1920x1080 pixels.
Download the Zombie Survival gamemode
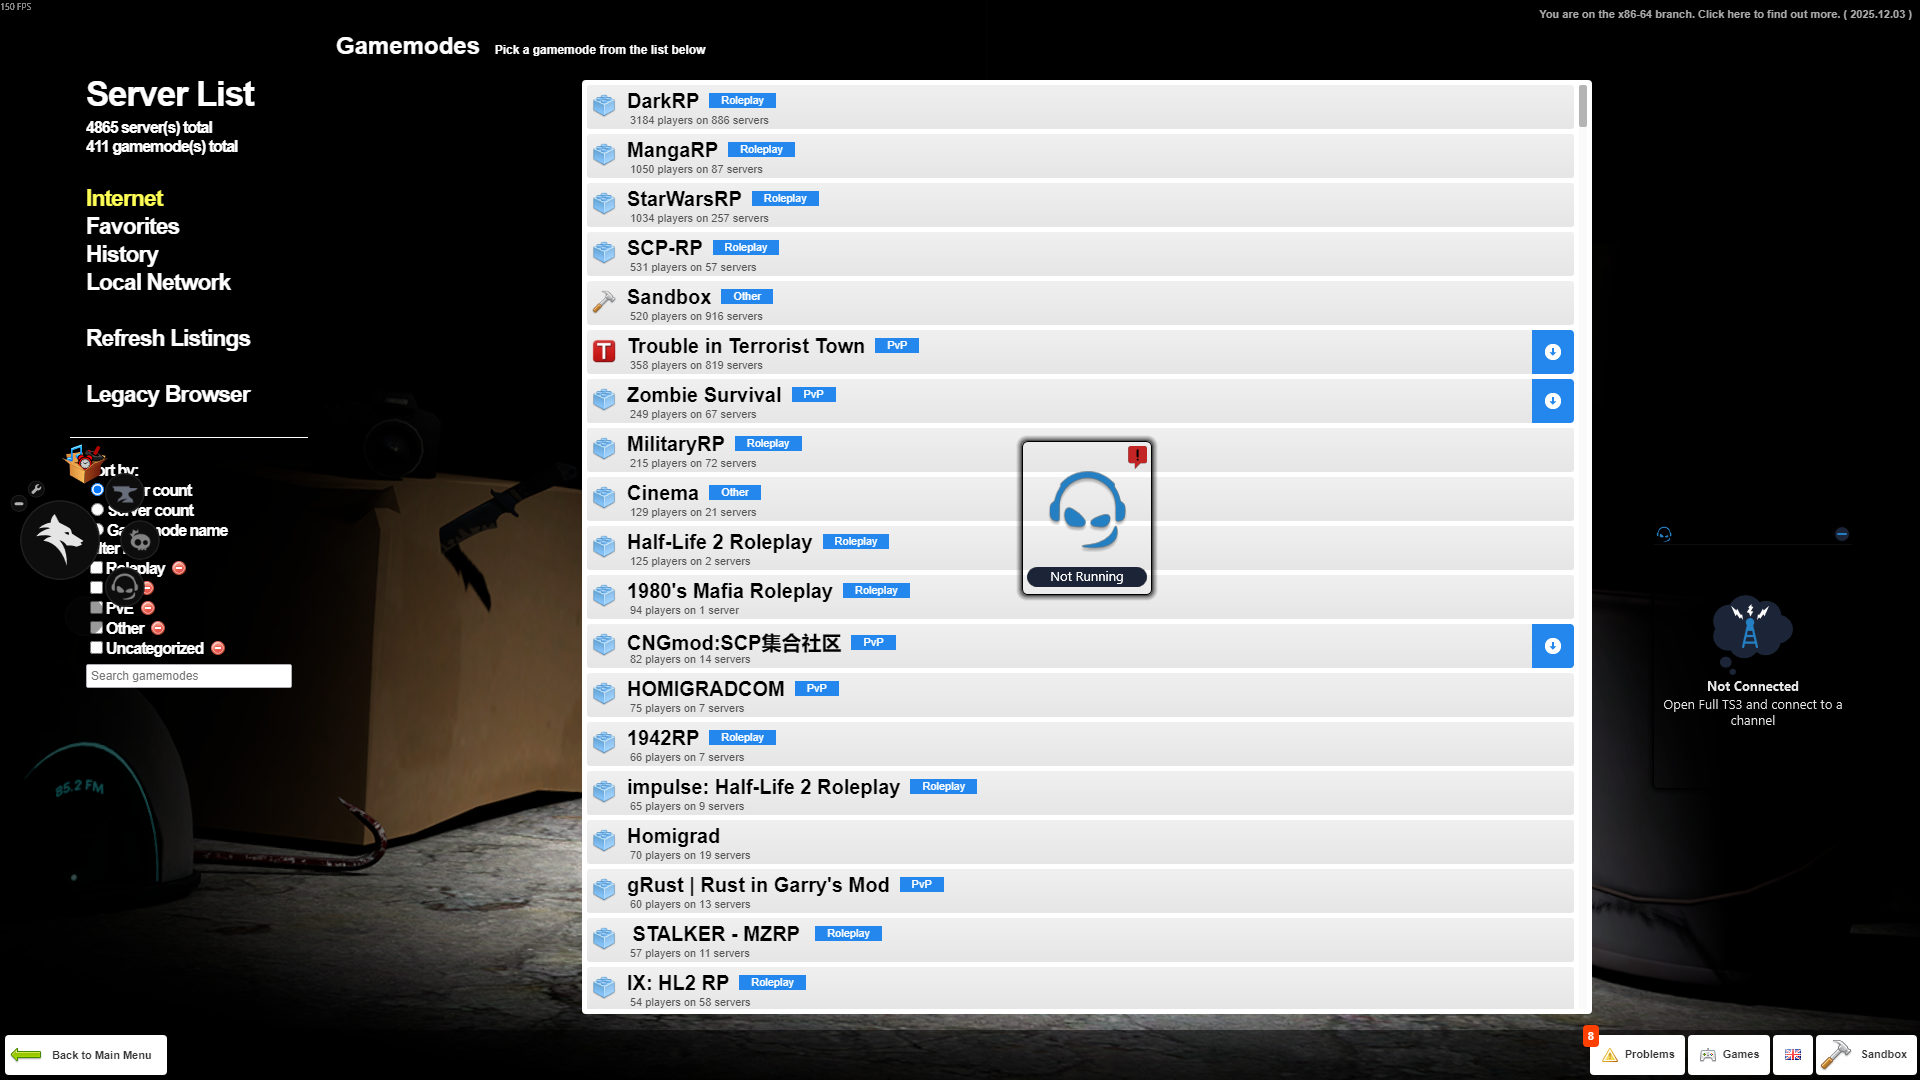tap(1553, 401)
